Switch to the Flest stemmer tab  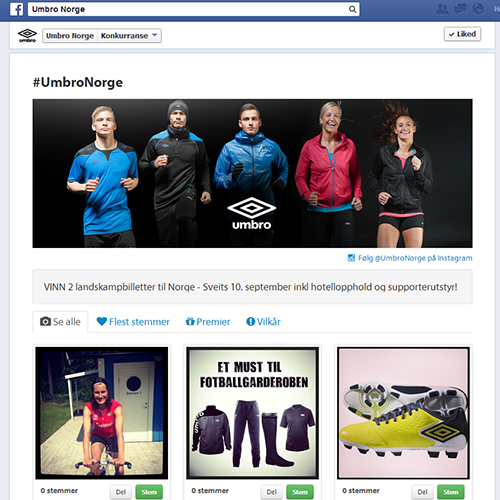point(133,322)
